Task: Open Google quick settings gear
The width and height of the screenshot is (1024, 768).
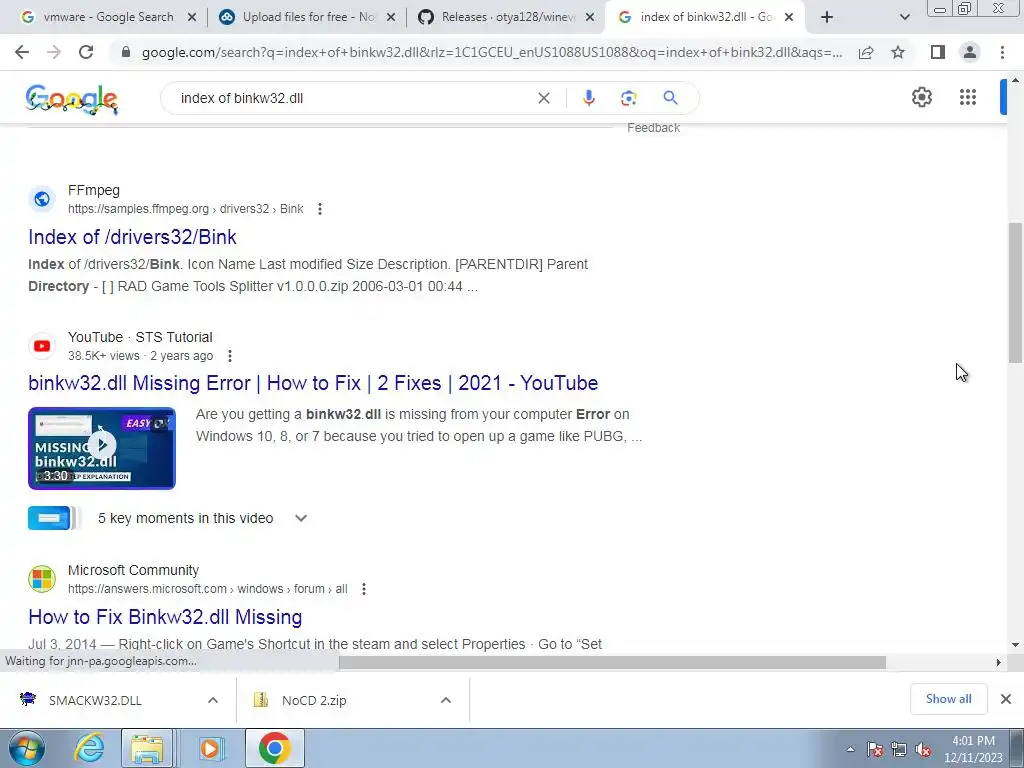Action: click(x=921, y=97)
